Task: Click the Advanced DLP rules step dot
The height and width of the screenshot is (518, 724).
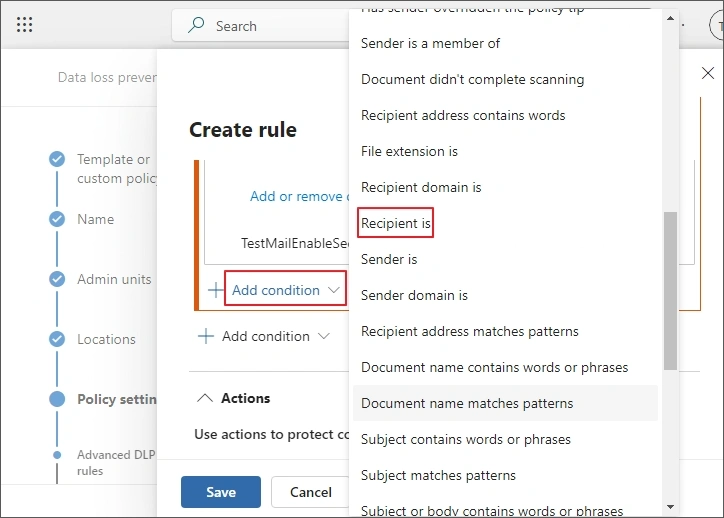Action: (x=57, y=455)
